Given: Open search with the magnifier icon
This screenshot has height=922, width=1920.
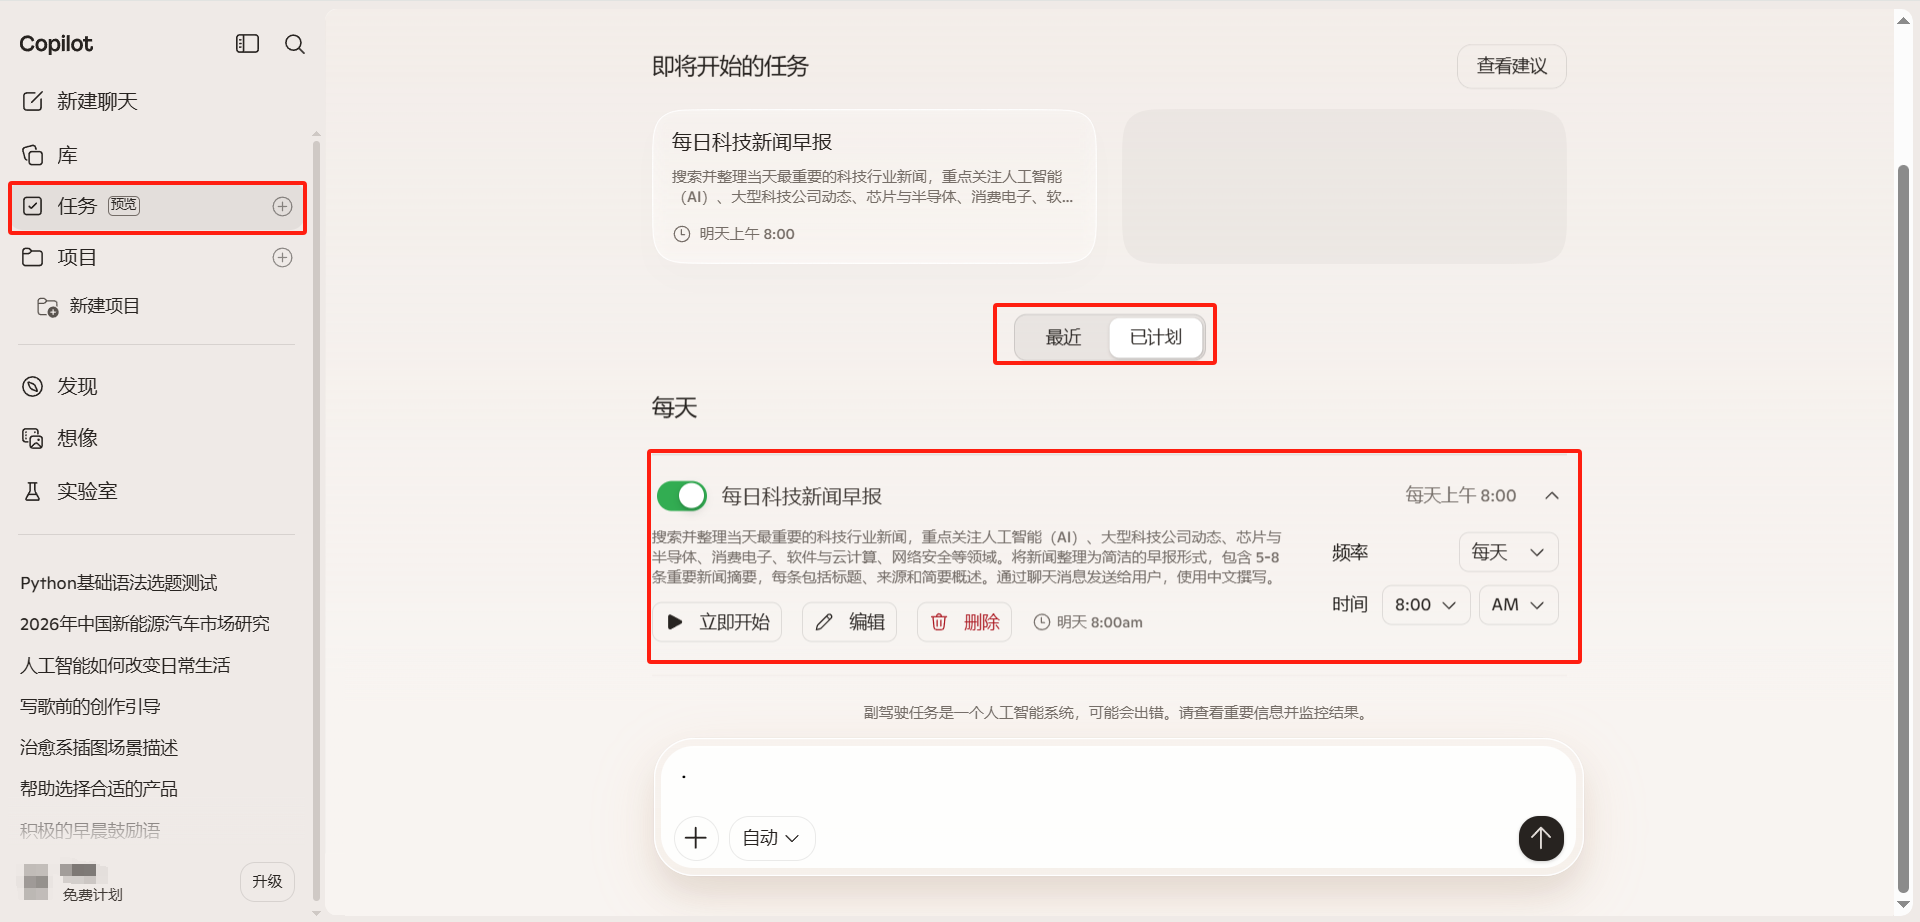Looking at the screenshot, I should tap(295, 44).
